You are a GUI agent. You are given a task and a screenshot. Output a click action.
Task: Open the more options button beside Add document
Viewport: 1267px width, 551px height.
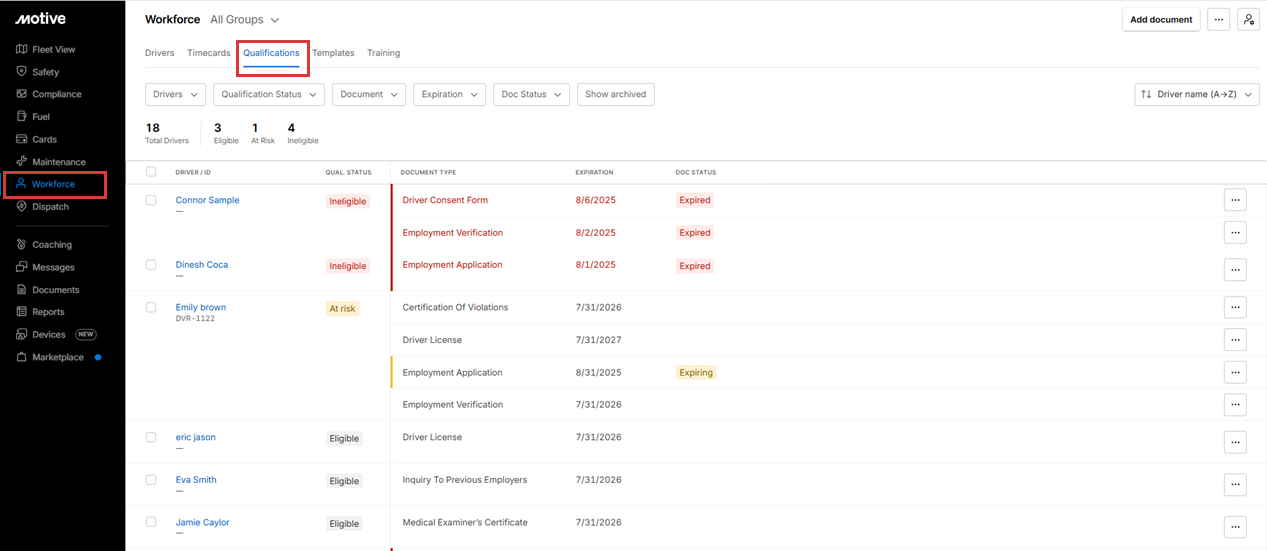click(x=1217, y=20)
